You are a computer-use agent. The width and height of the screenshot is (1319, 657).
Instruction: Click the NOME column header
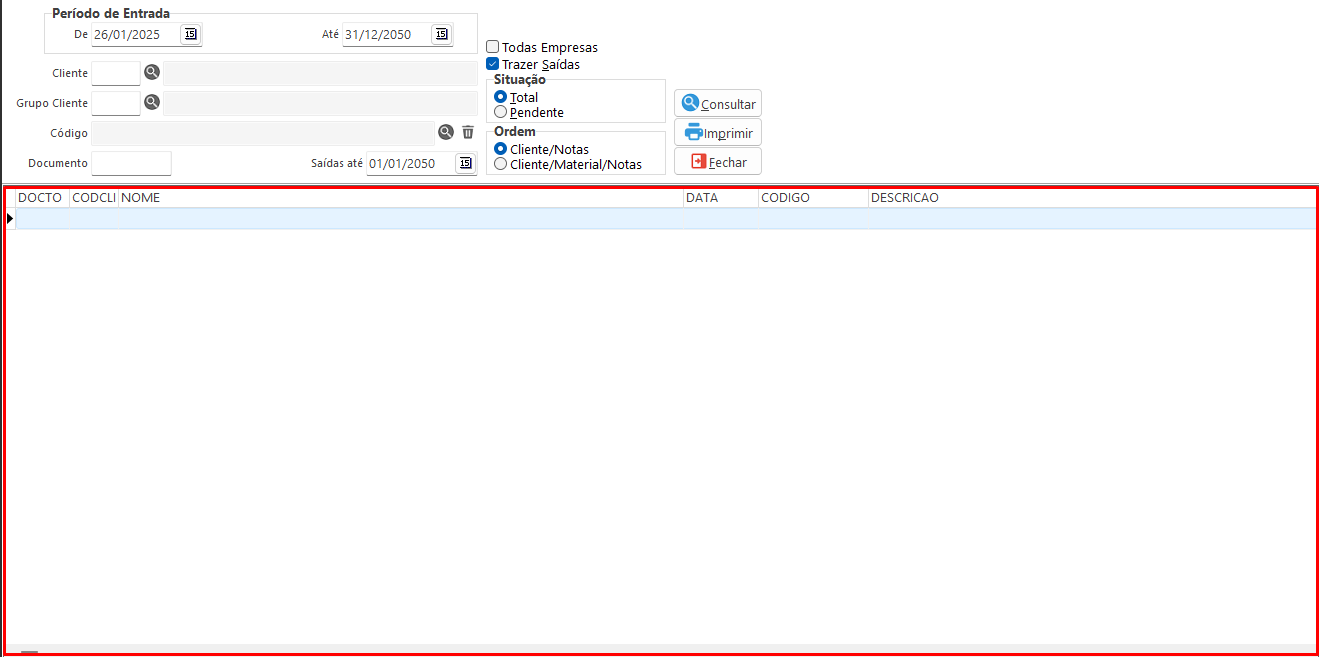coord(400,198)
